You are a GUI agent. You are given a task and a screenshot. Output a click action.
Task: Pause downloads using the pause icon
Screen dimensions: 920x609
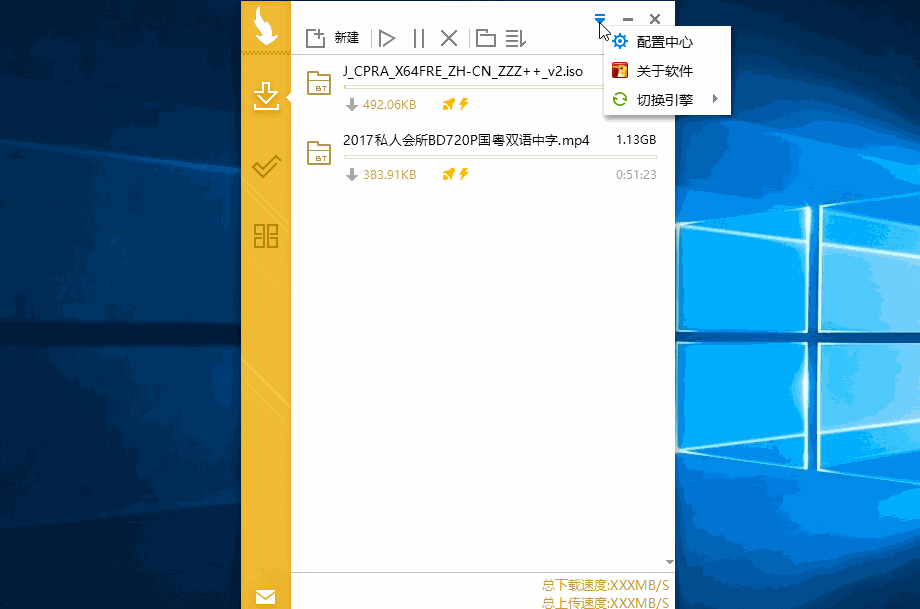[x=417, y=38]
